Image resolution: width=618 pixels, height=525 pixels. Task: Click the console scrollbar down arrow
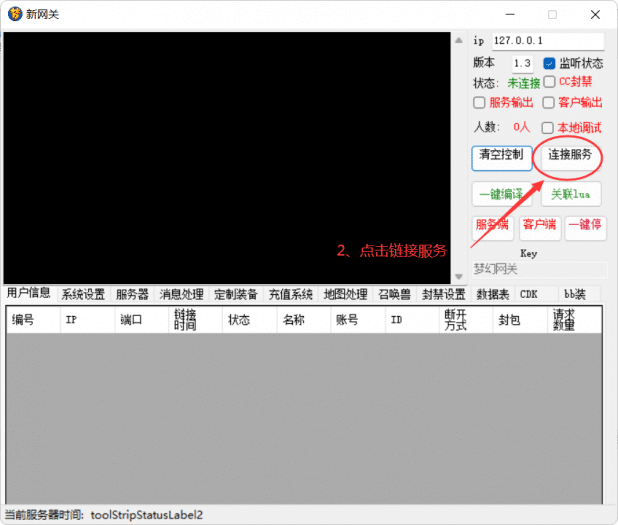pos(459,276)
